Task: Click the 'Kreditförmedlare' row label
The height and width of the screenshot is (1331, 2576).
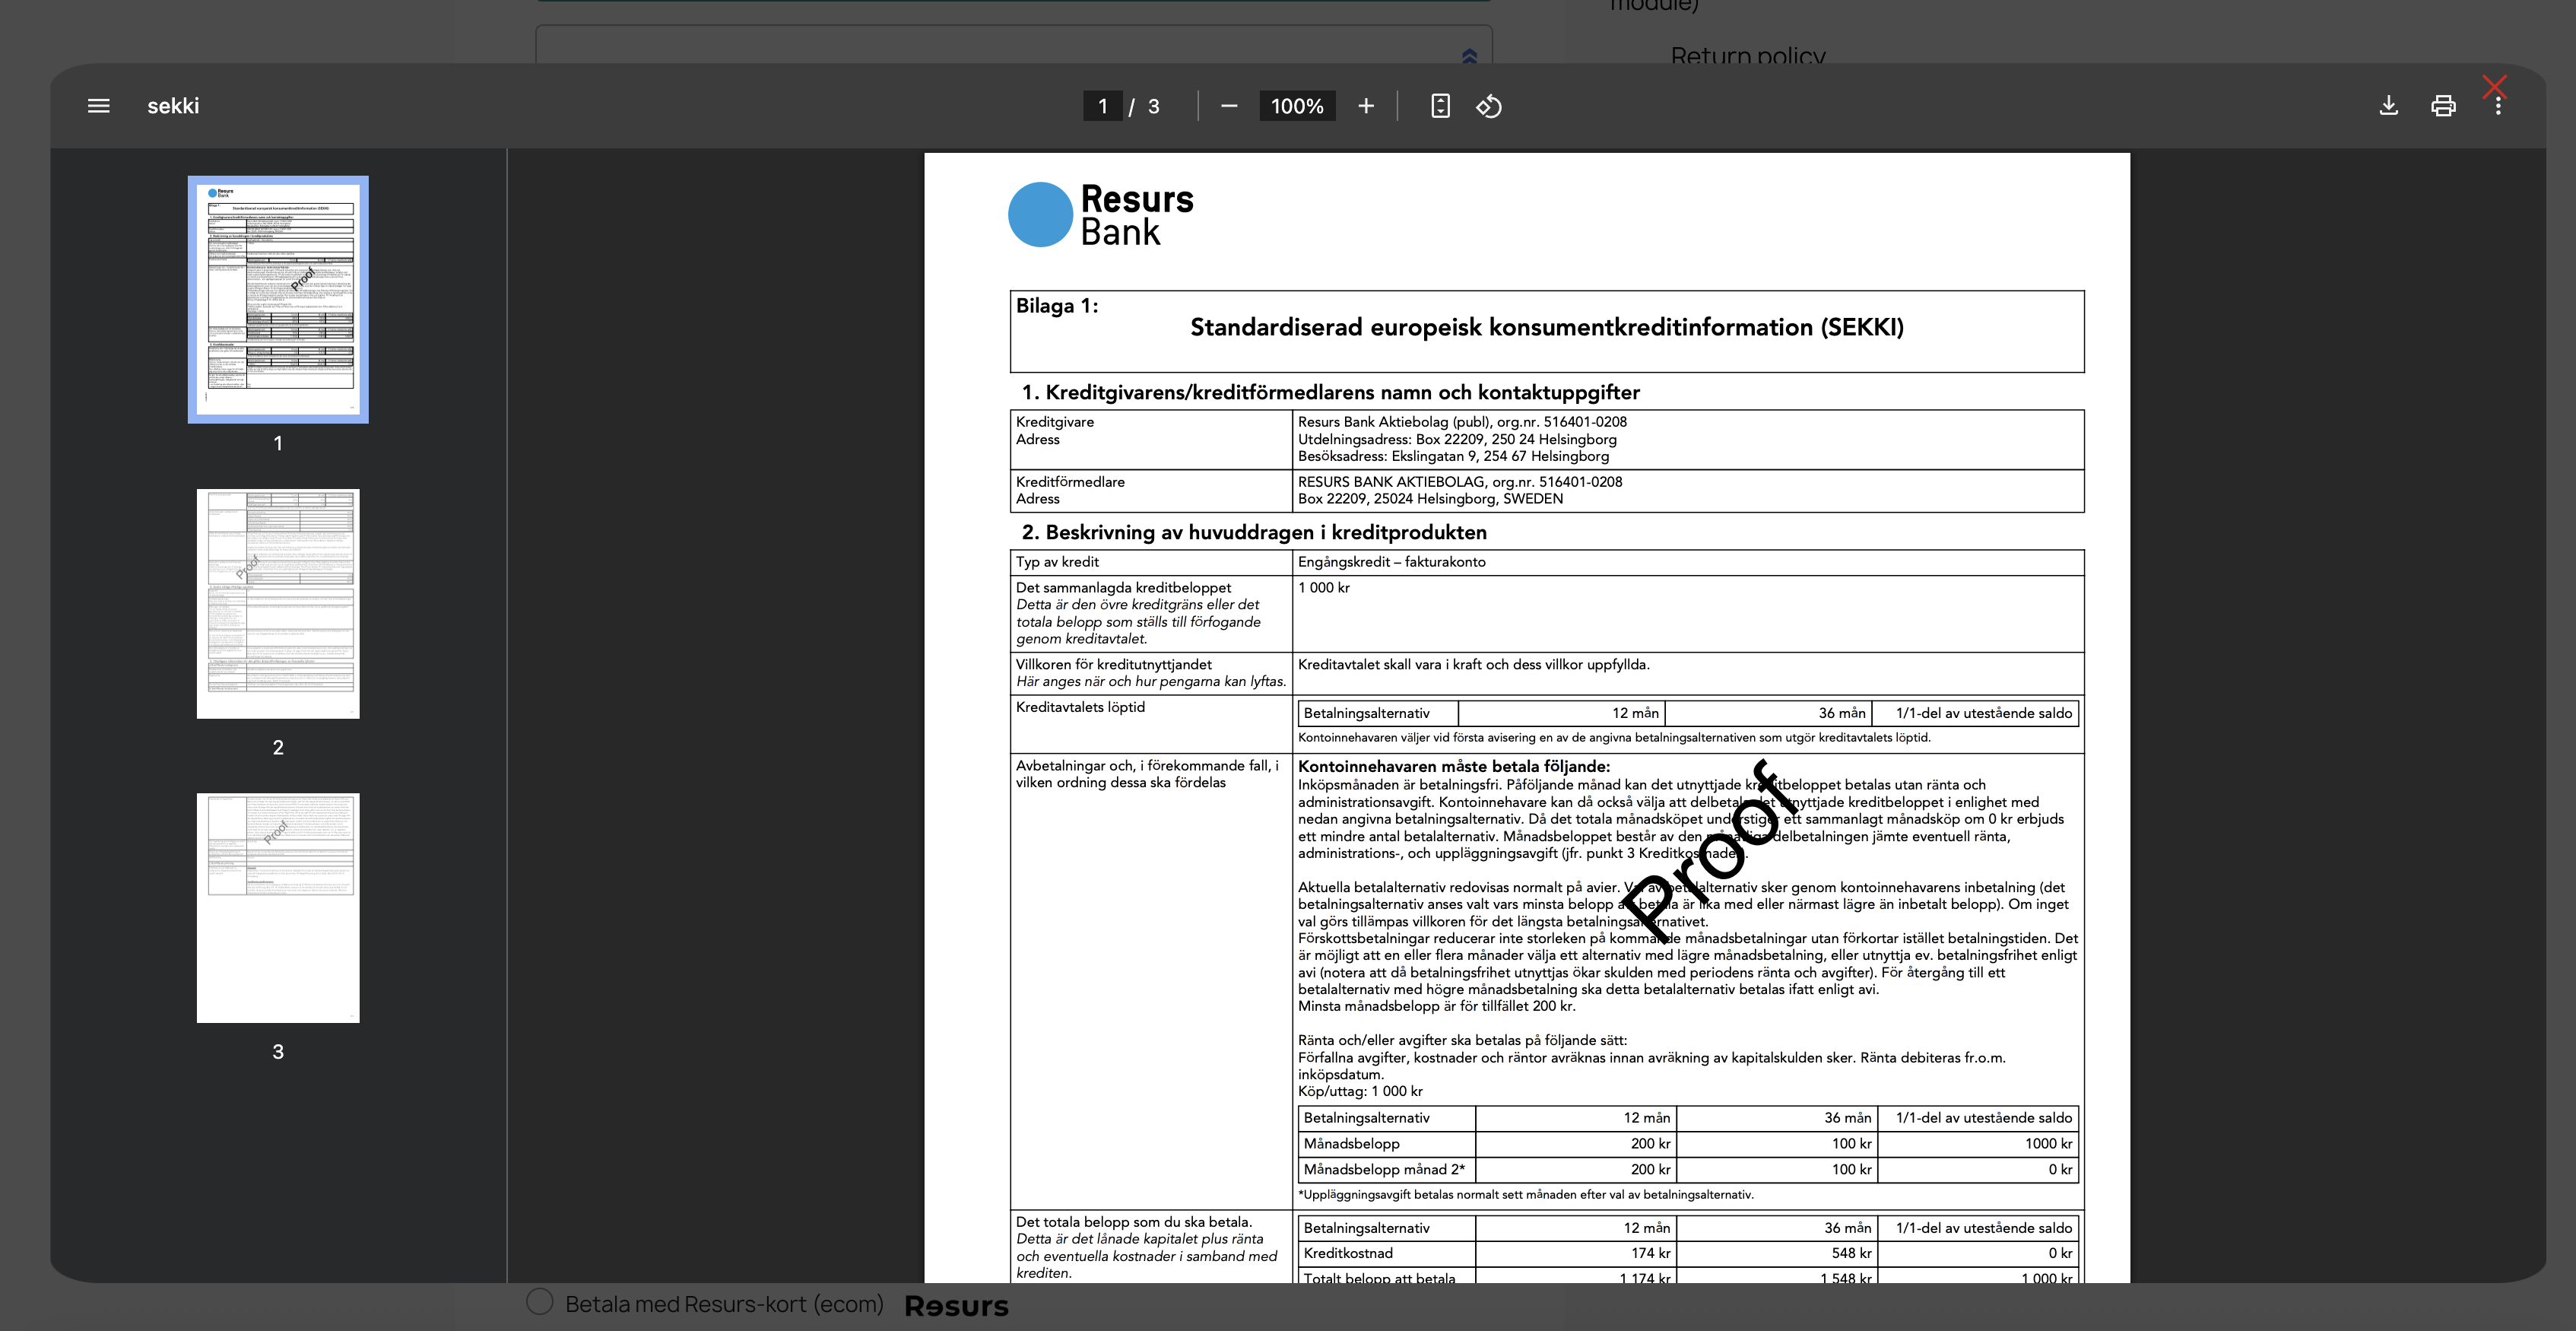Action: (x=1070, y=482)
